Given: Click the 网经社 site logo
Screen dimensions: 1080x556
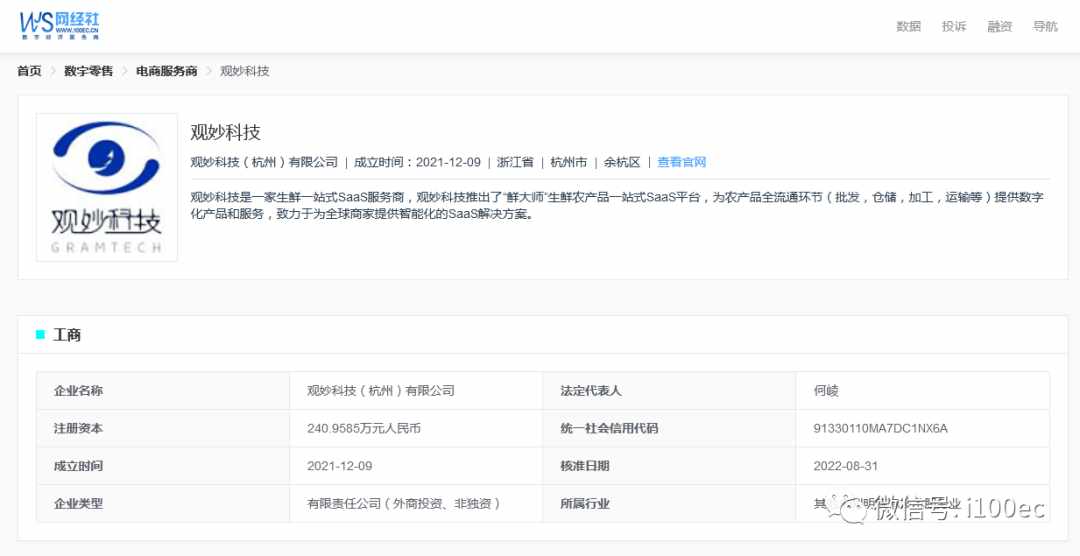Looking at the screenshot, I should pos(59,25).
